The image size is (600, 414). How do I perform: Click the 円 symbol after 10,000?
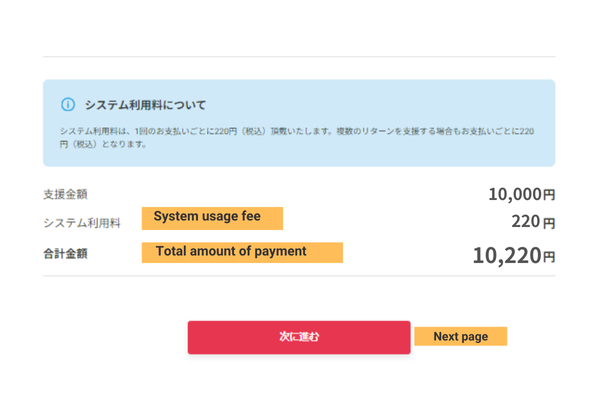coord(548,195)
